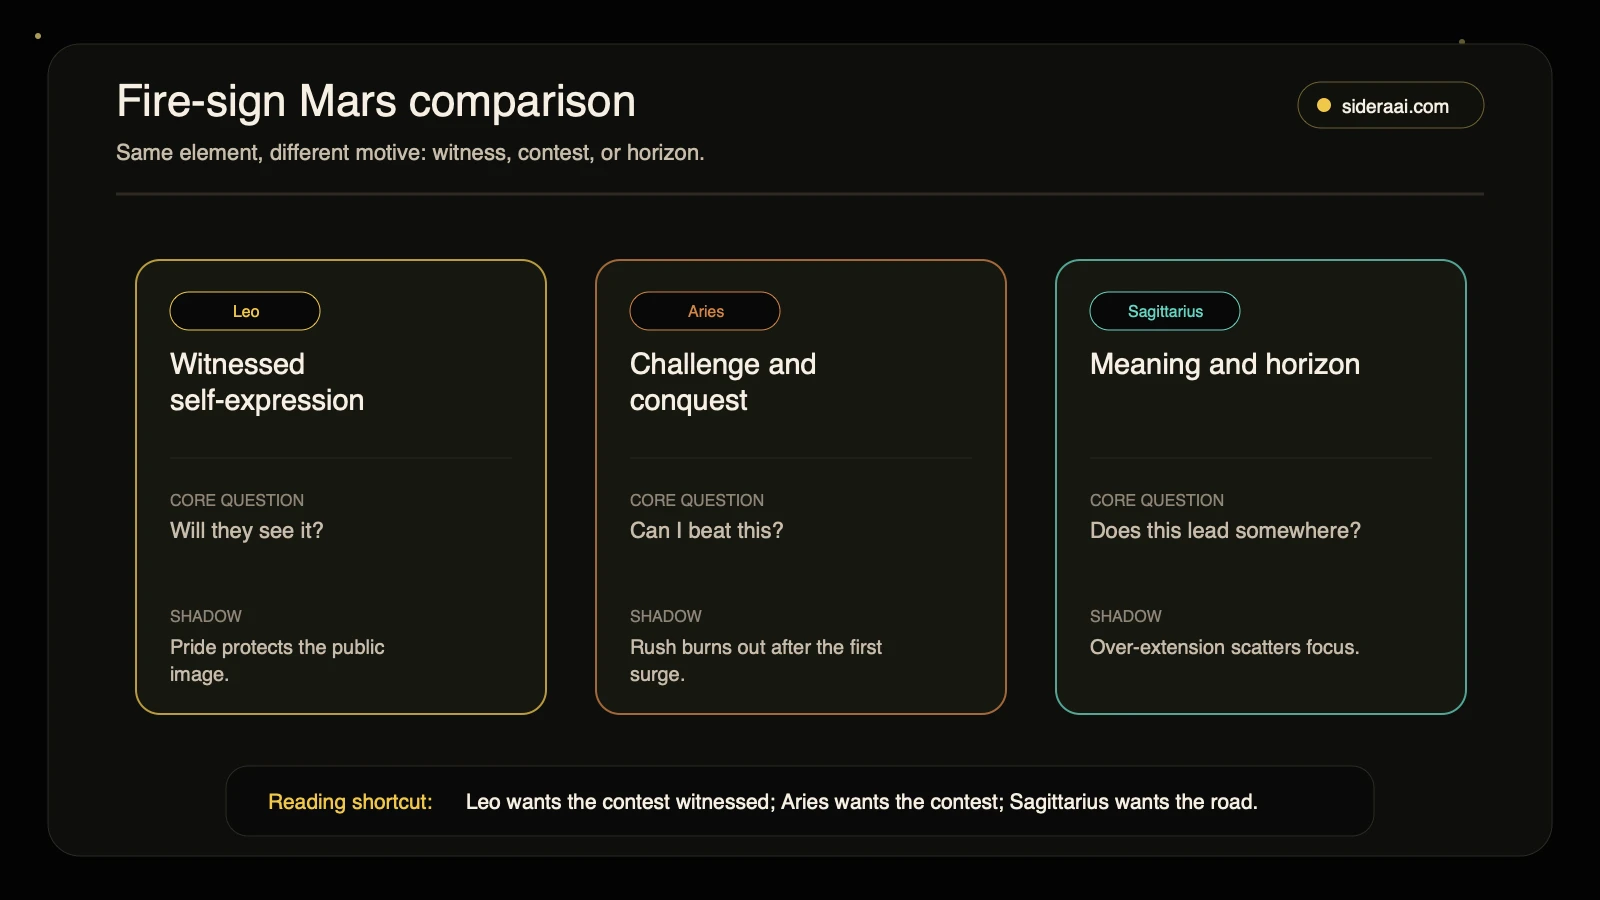1600x900 pixels.
Task: Click Aries shadow text about rush
Action: click(756, 660)
